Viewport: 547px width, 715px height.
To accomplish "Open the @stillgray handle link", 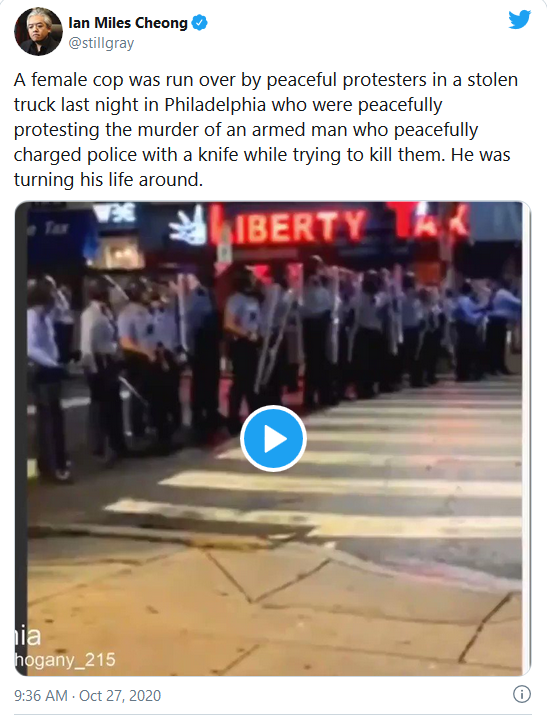I will (x=101, y=43).
